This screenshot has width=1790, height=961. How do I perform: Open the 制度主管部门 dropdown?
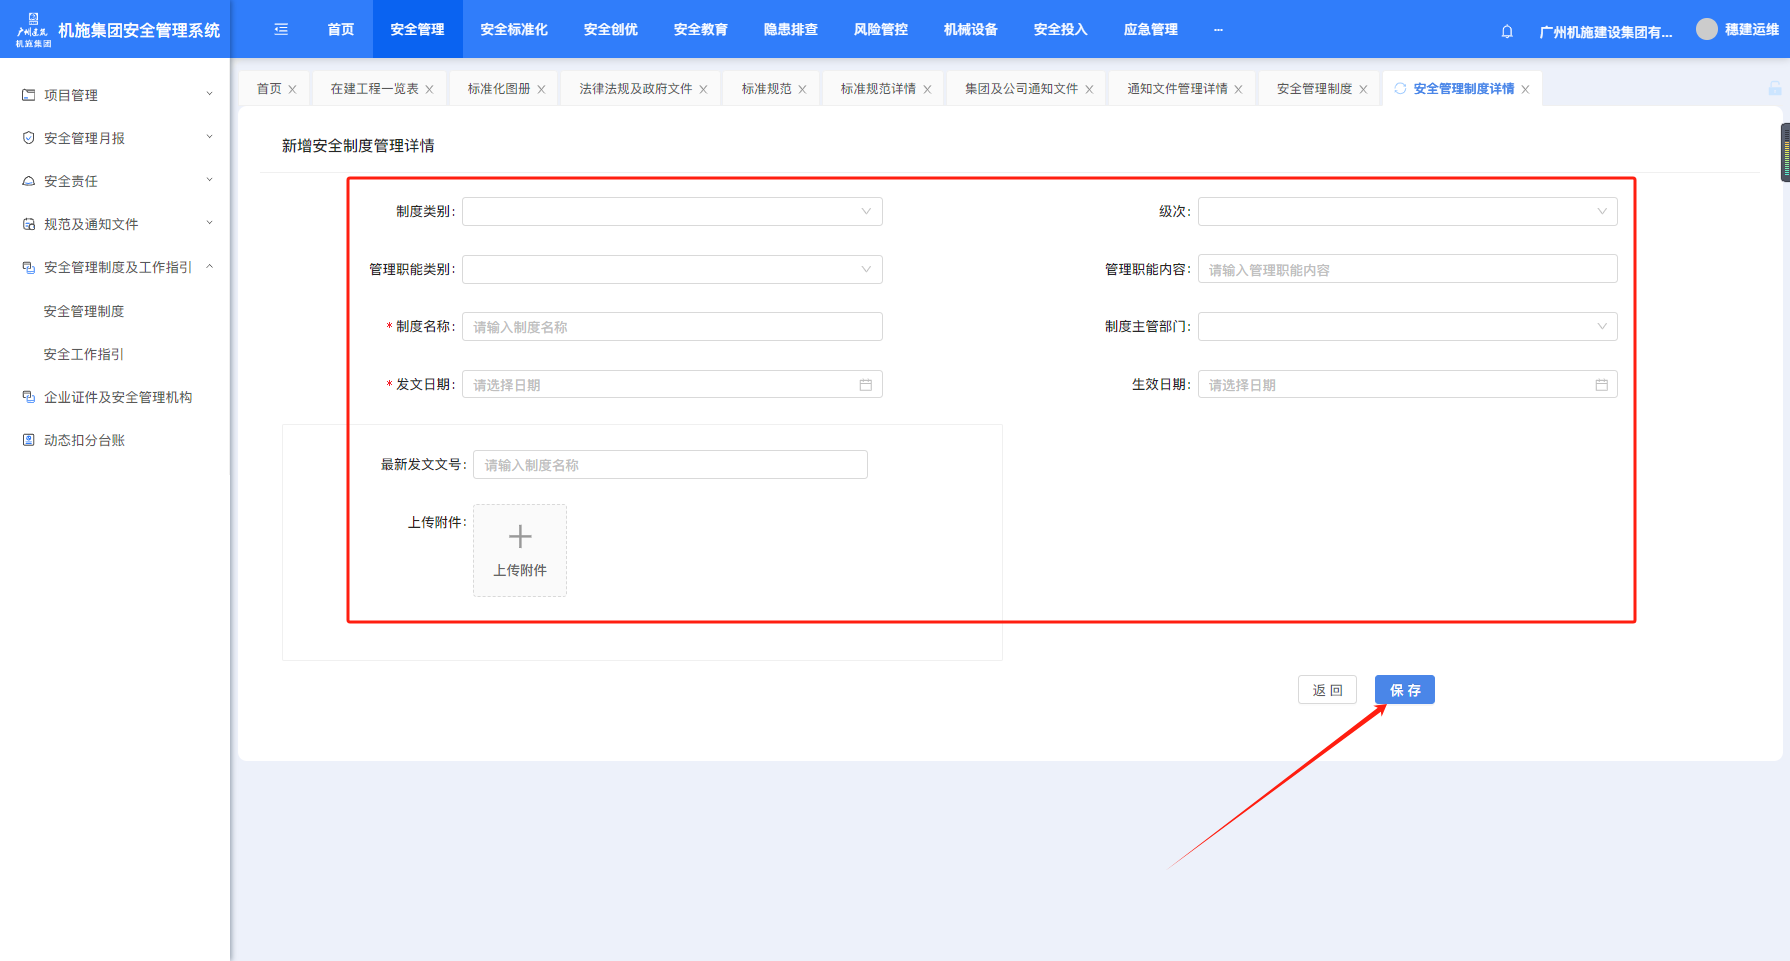[1407, 327]
